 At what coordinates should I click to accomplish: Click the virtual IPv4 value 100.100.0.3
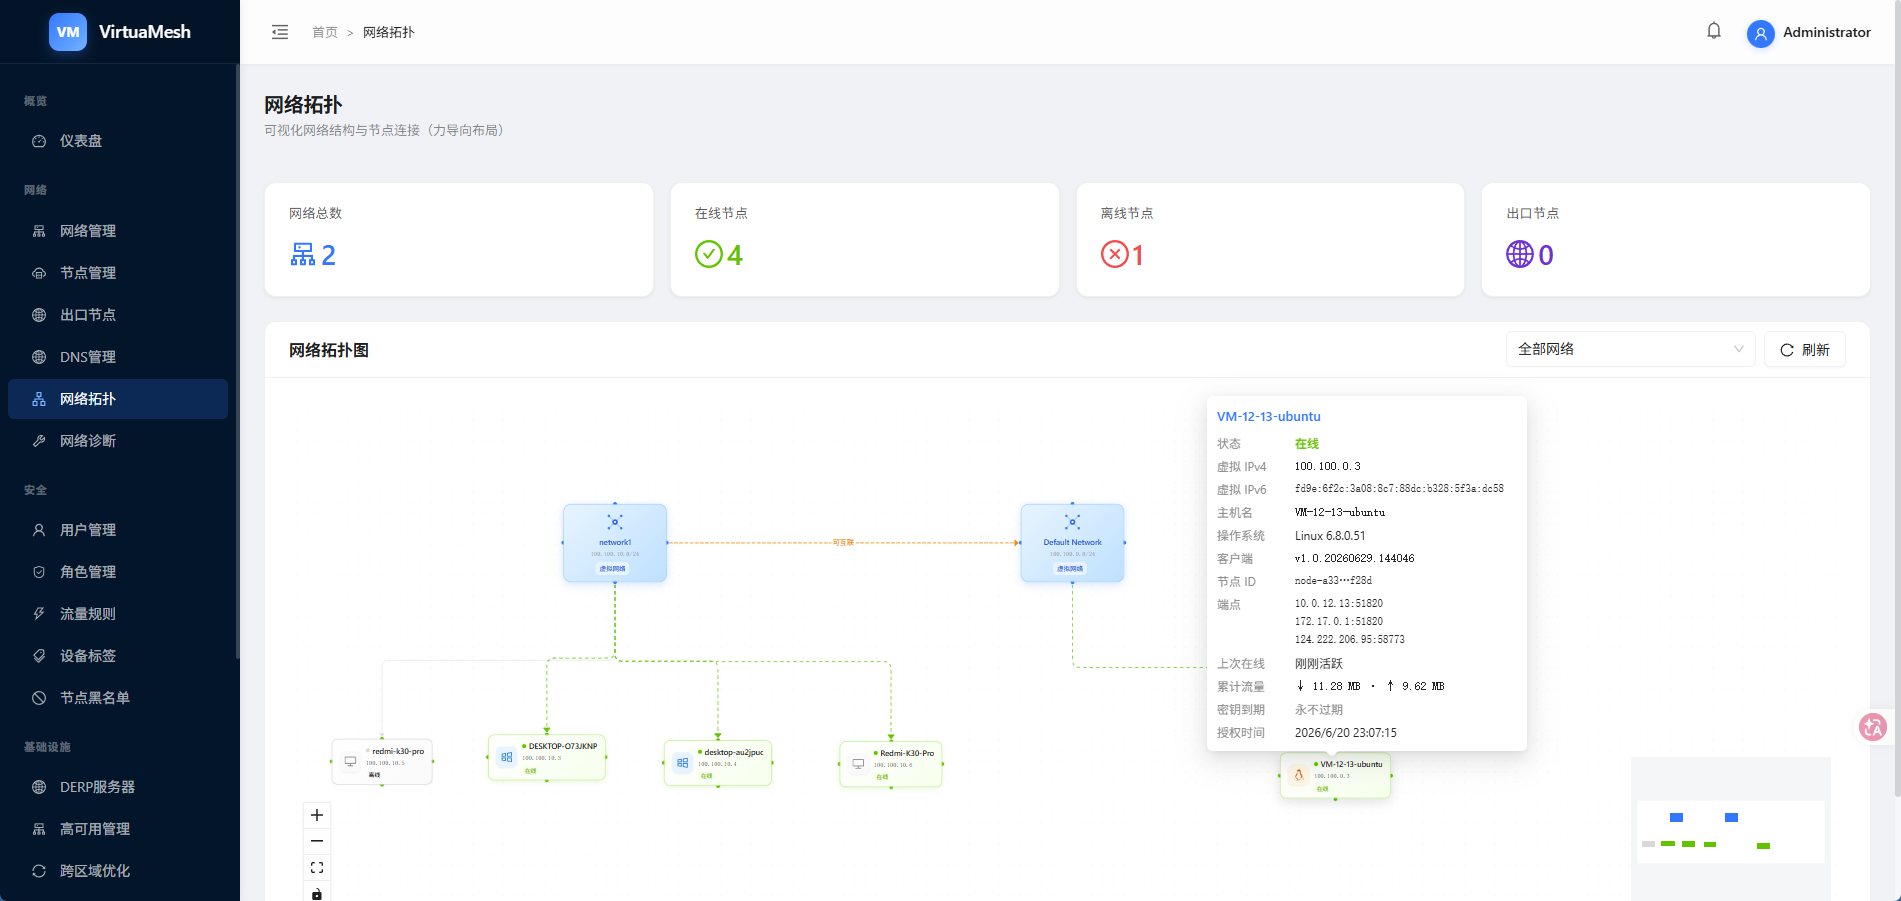point(1327,466)
